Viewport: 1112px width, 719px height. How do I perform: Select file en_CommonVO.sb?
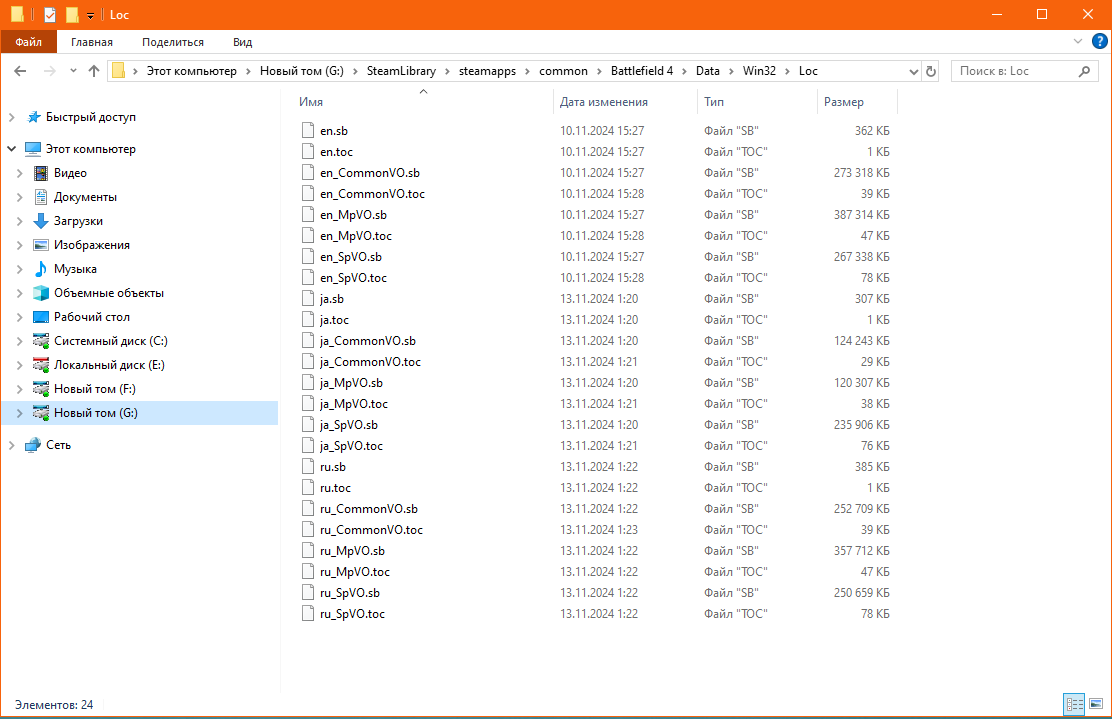click(x=369, y=172)
